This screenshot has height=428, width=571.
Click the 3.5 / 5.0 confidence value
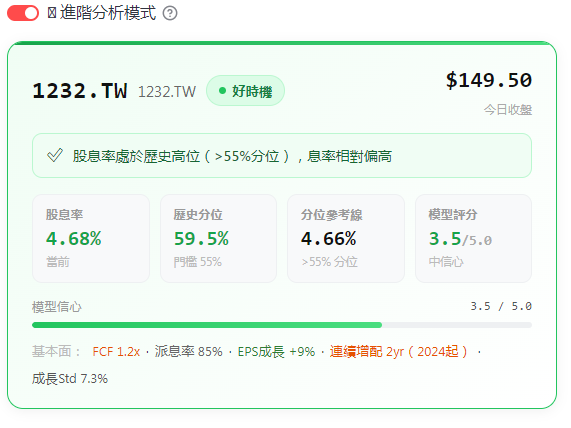[501, 306]
